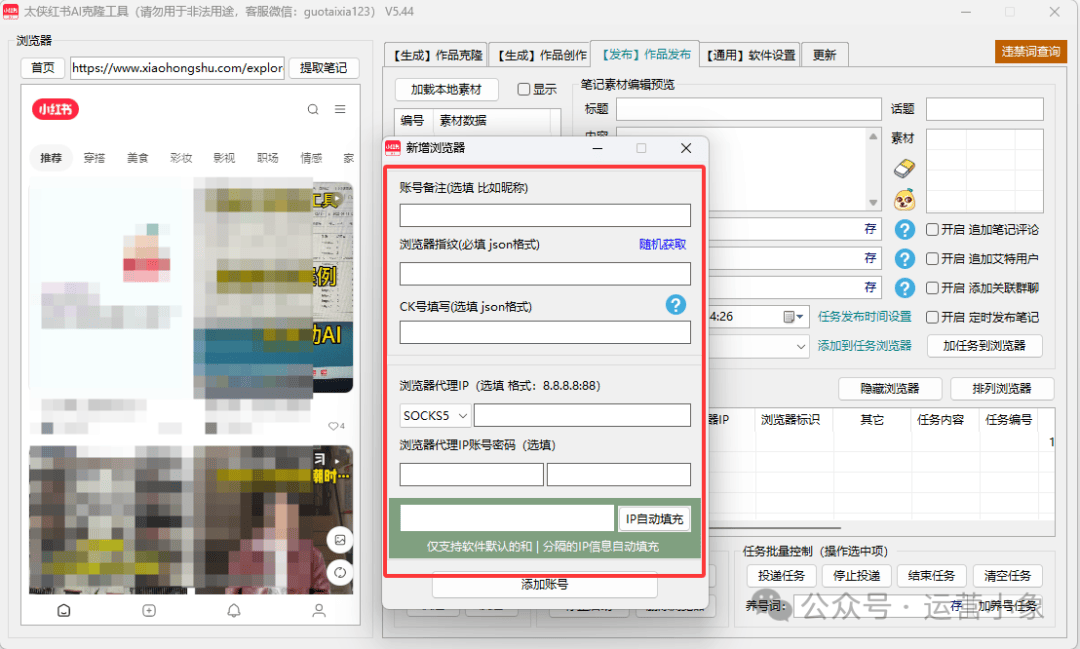Screen dimensions: 1080x649
Task: Select the 推荐 category tab
Action: (51, 158)
